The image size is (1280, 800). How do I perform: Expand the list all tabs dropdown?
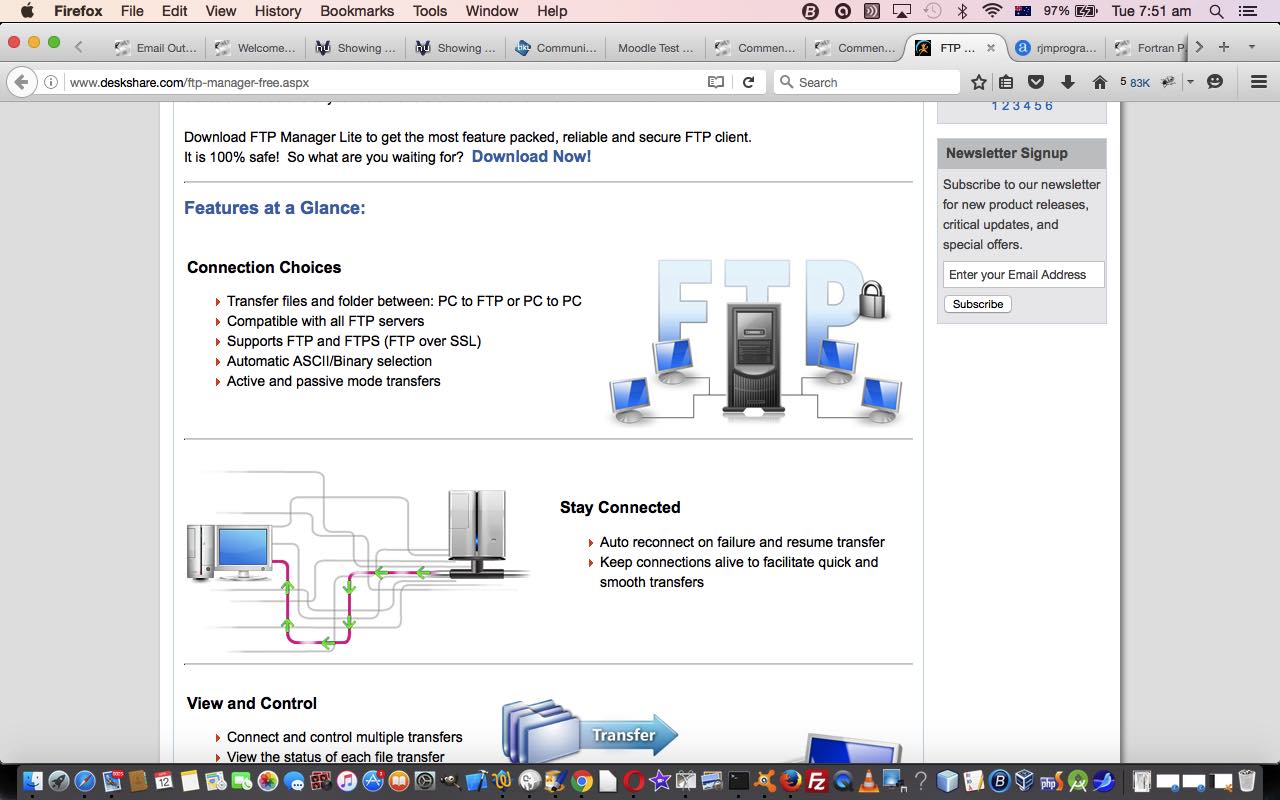coord(1250,47)
